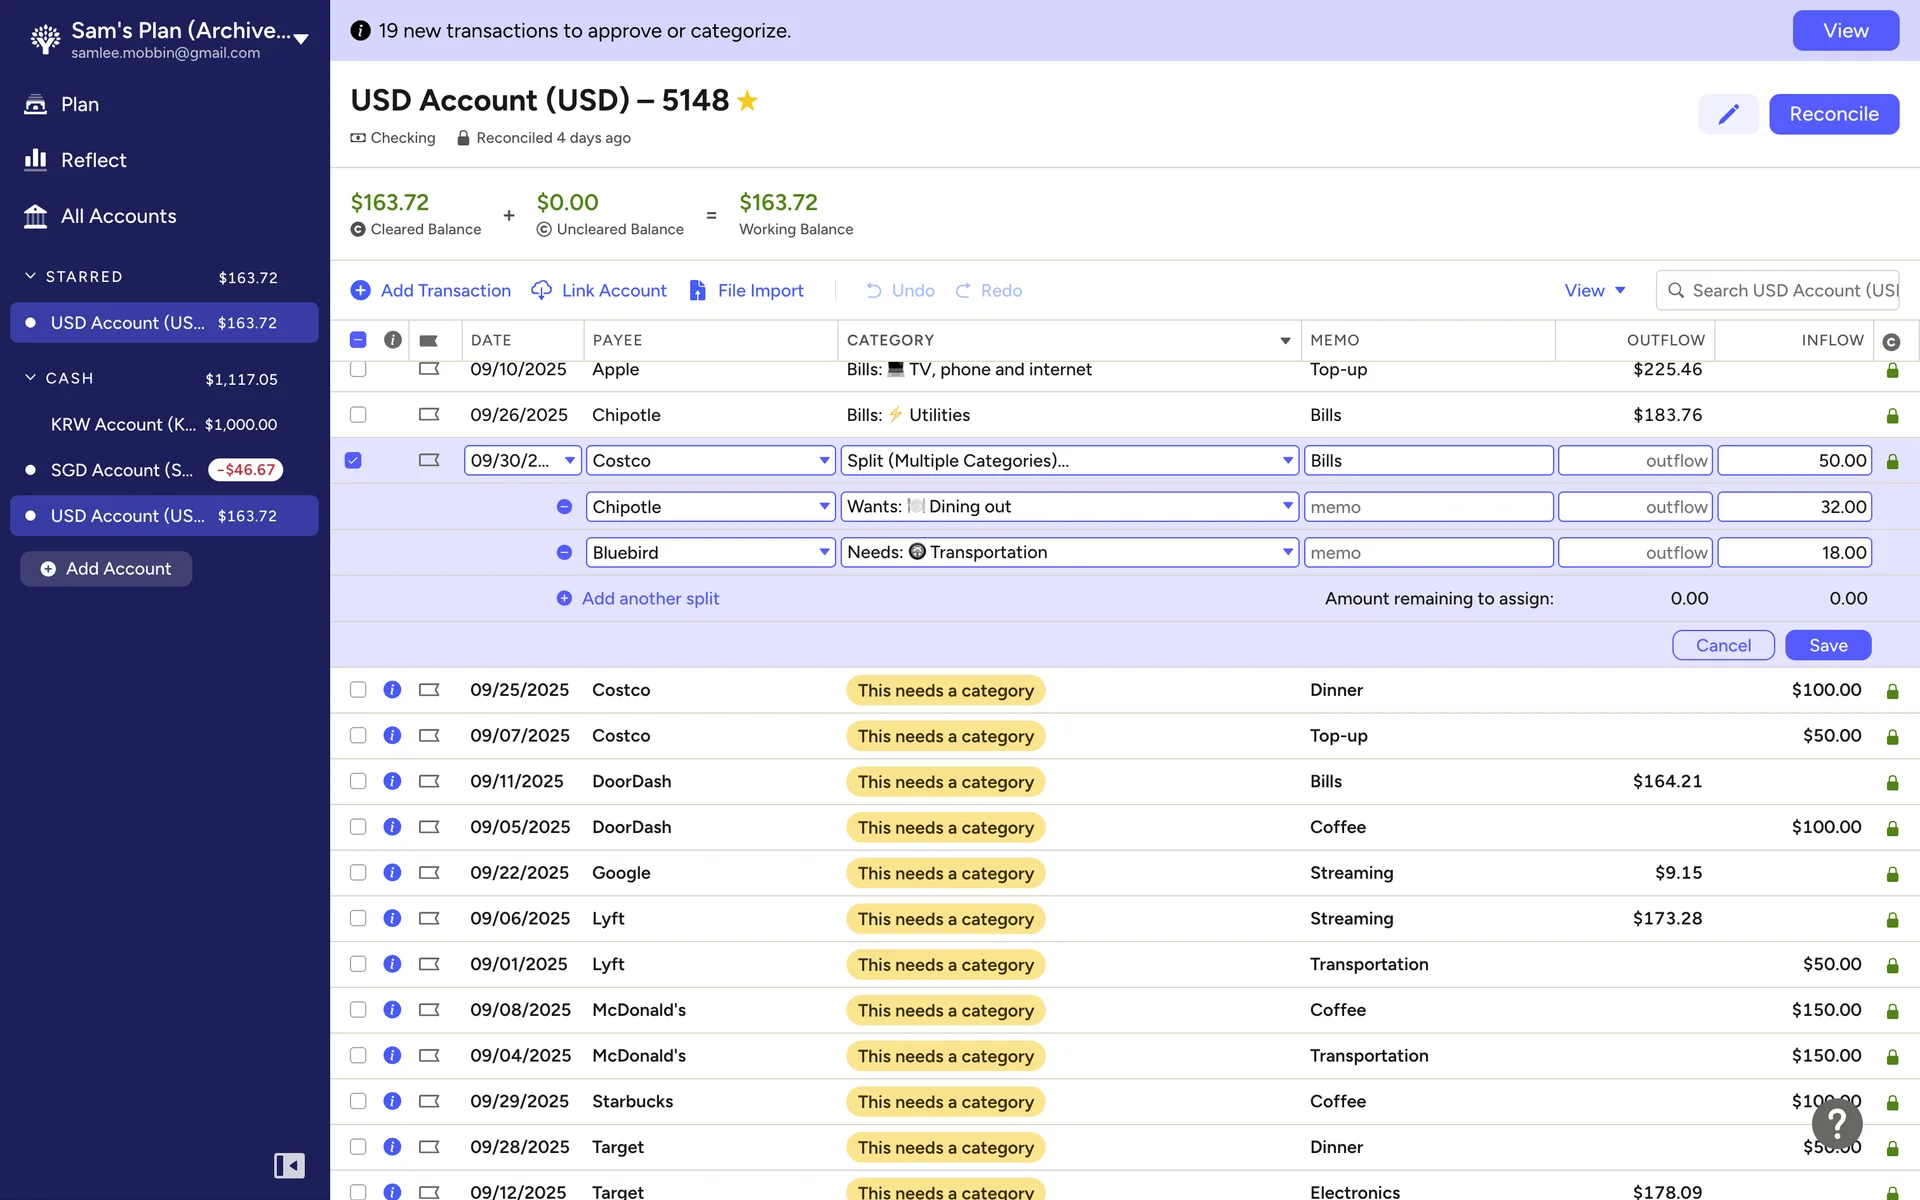The height and width of the screenshot is (1200, 1920).
Task: Save the split transaction
Action: [x=1827, y=645]
